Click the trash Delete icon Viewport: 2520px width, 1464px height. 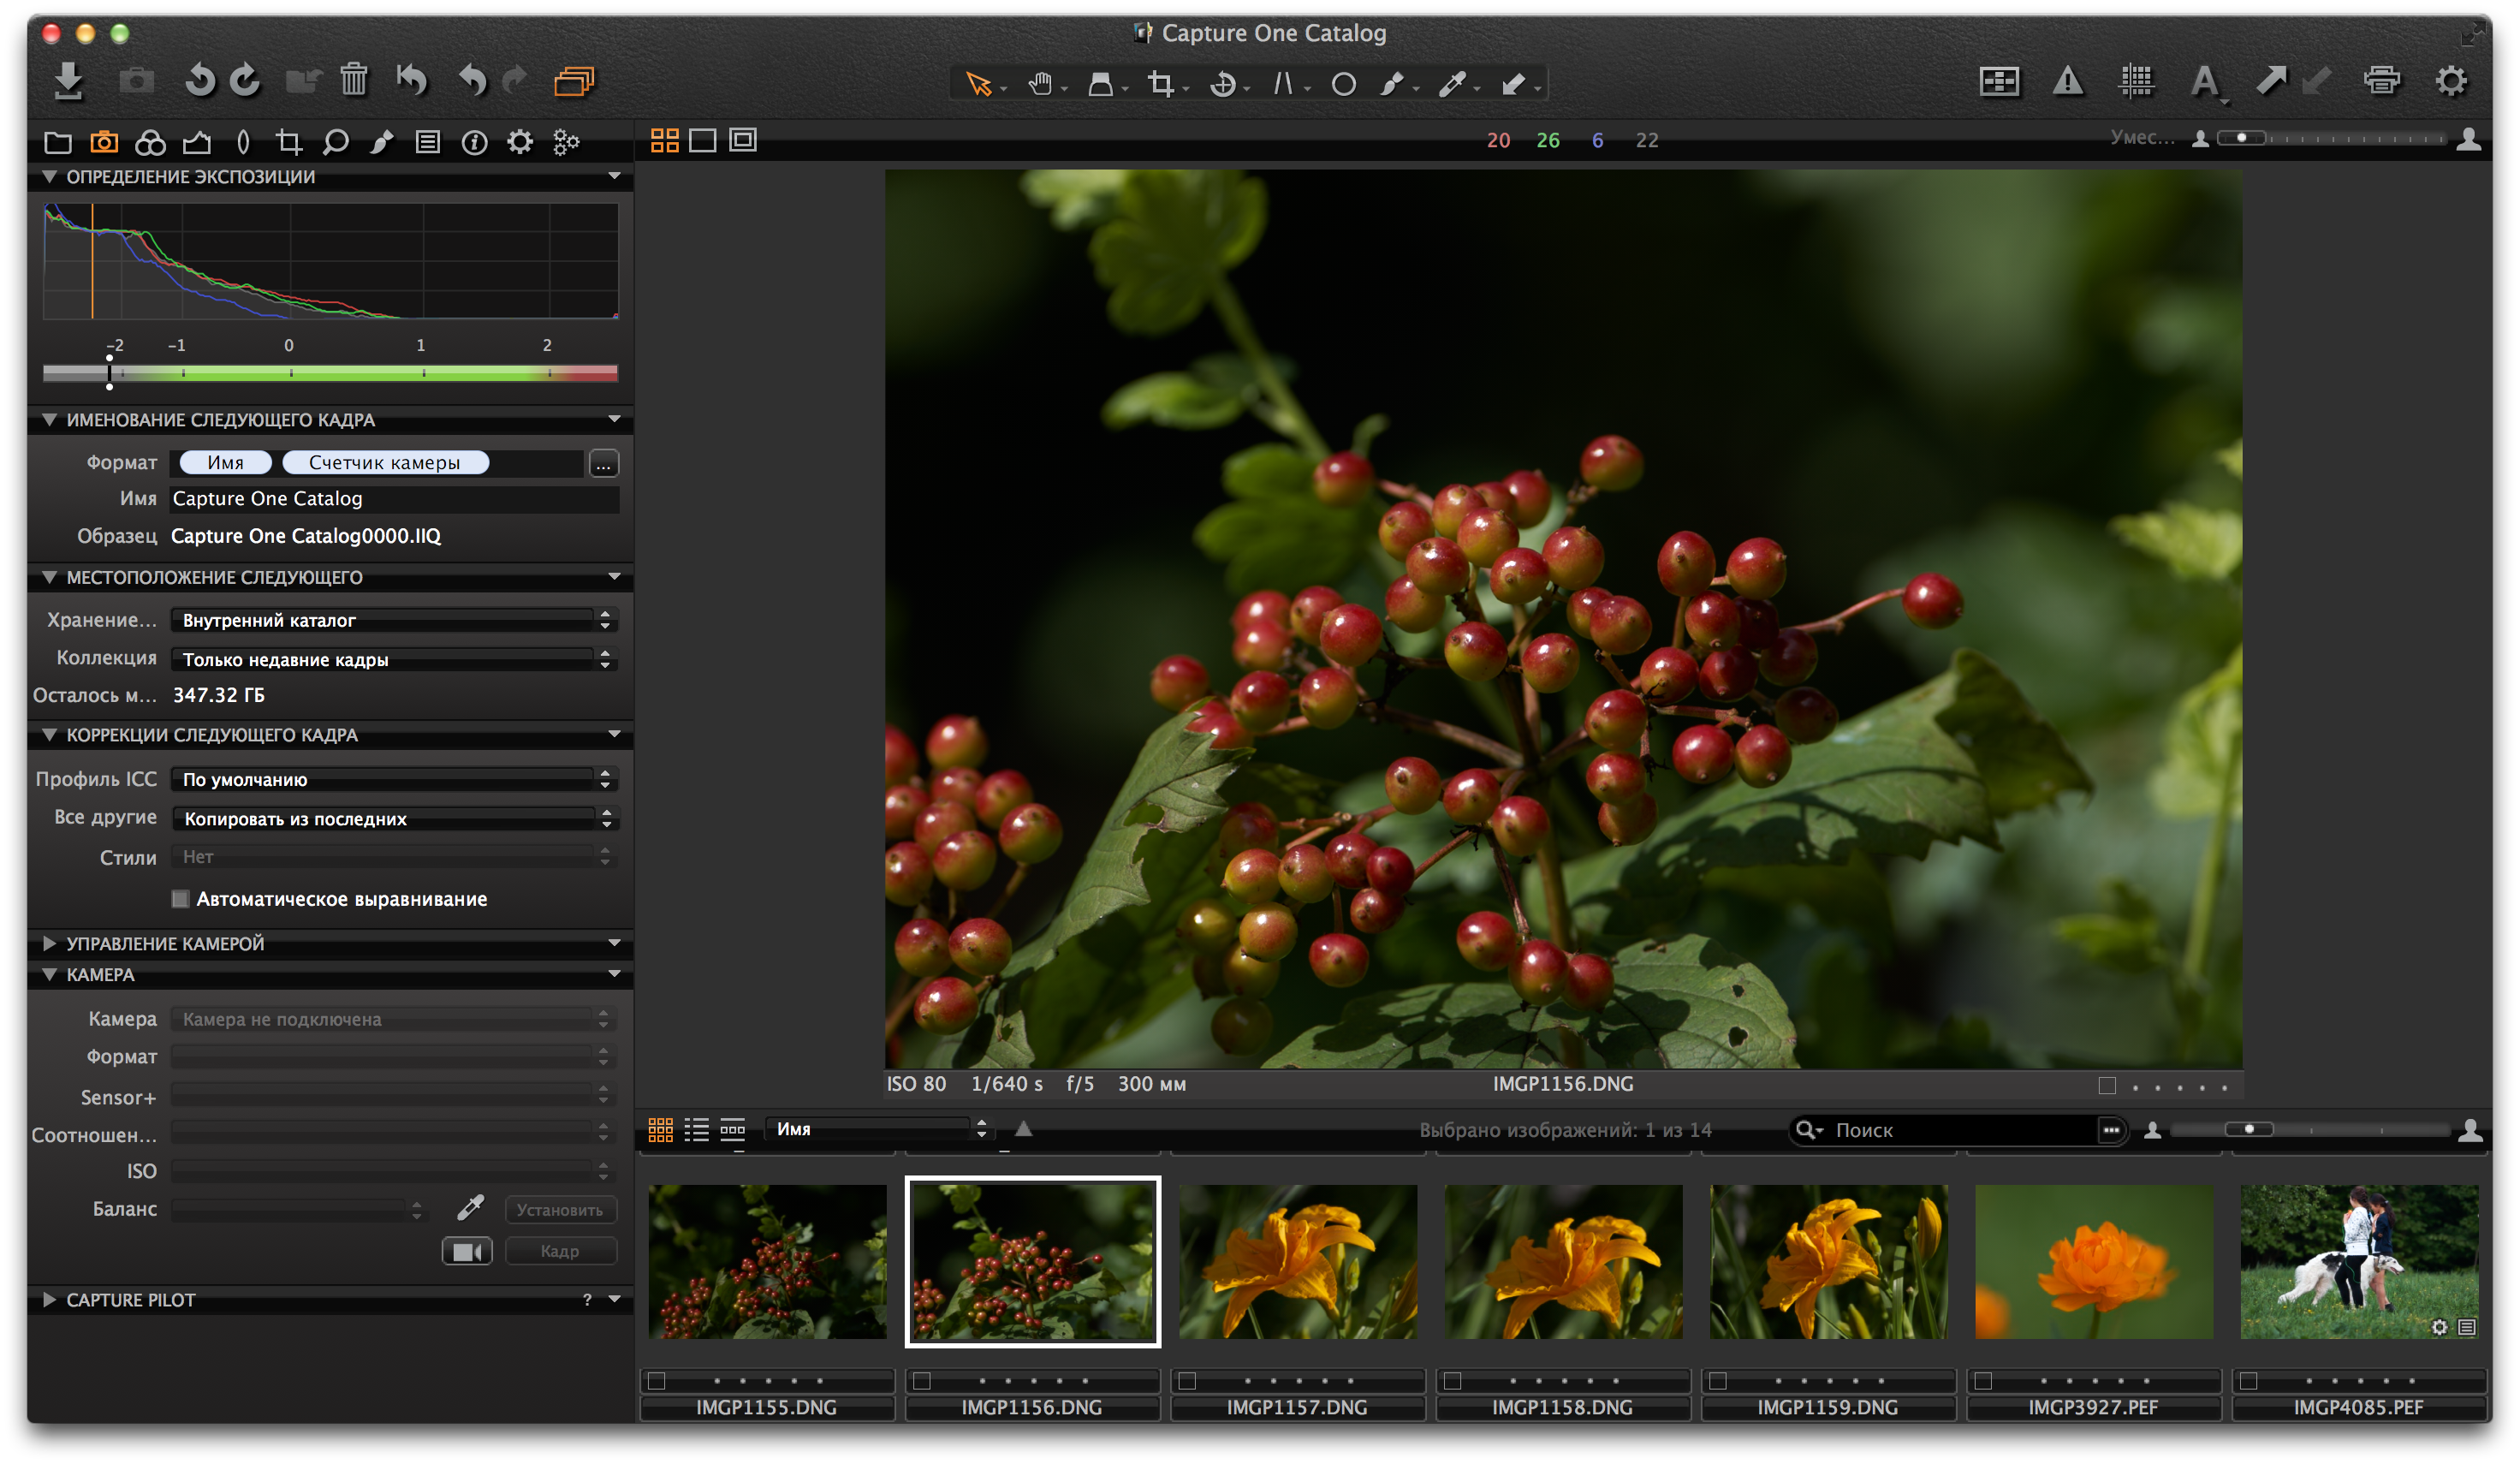coord(354,80)
